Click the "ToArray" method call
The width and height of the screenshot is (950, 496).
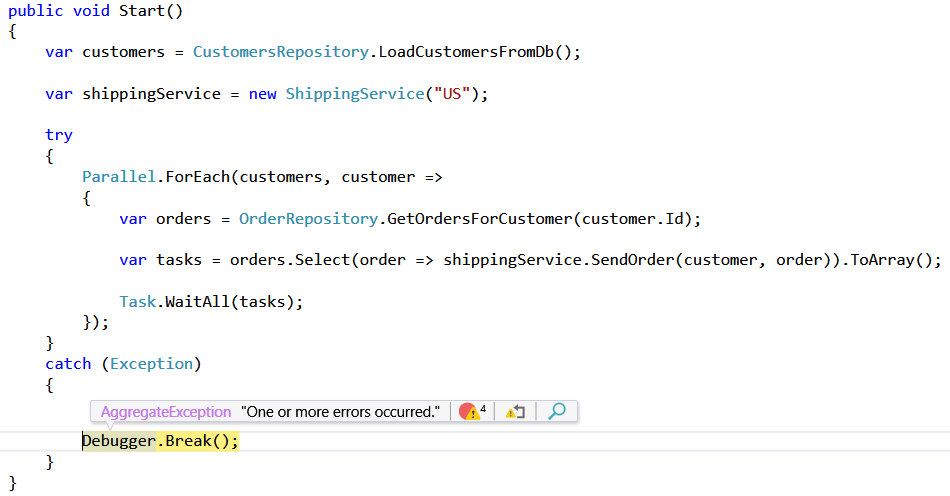[883, 260]
